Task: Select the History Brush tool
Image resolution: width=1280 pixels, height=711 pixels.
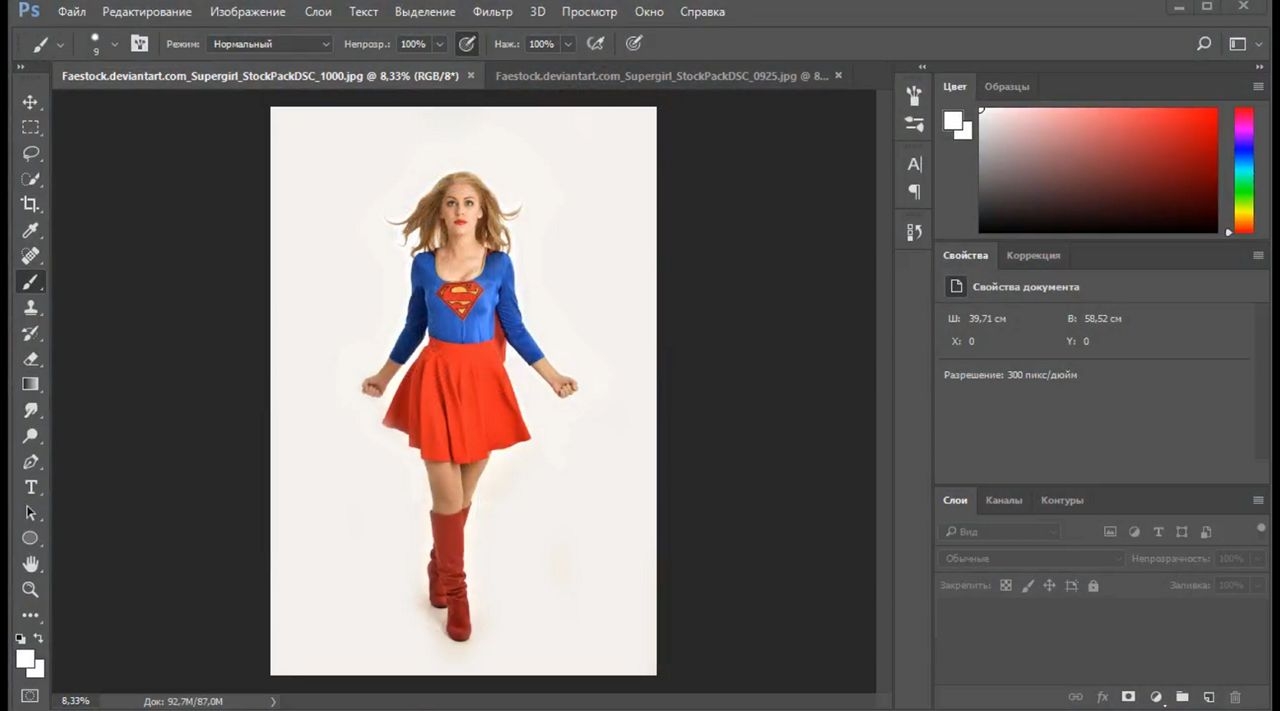Action: (x=30, y=333)
